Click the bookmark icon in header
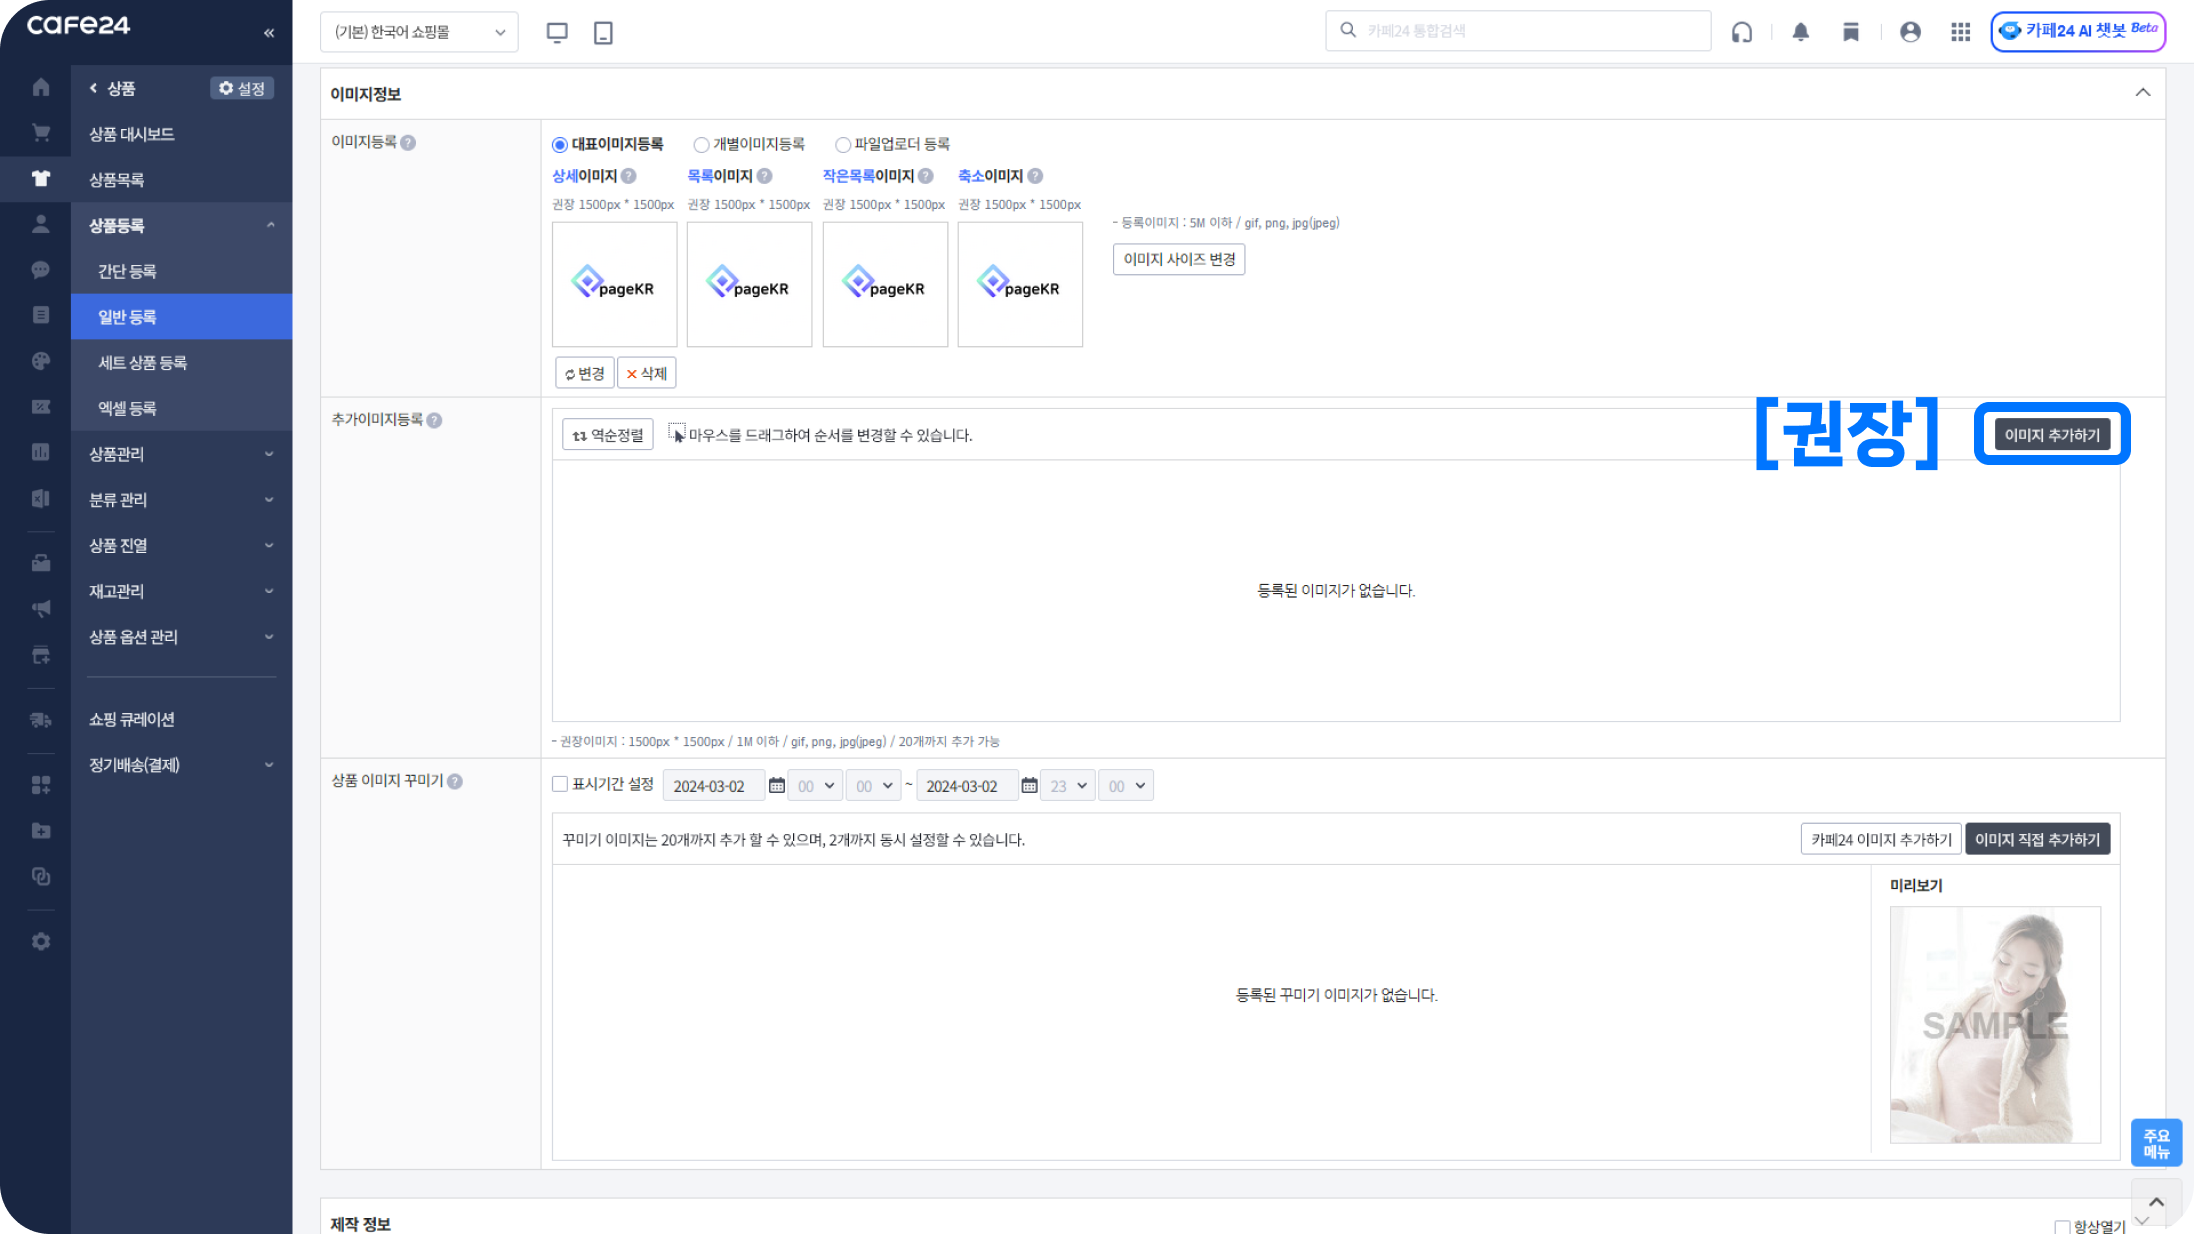2194x1234 pixels. pos(1851,32)
